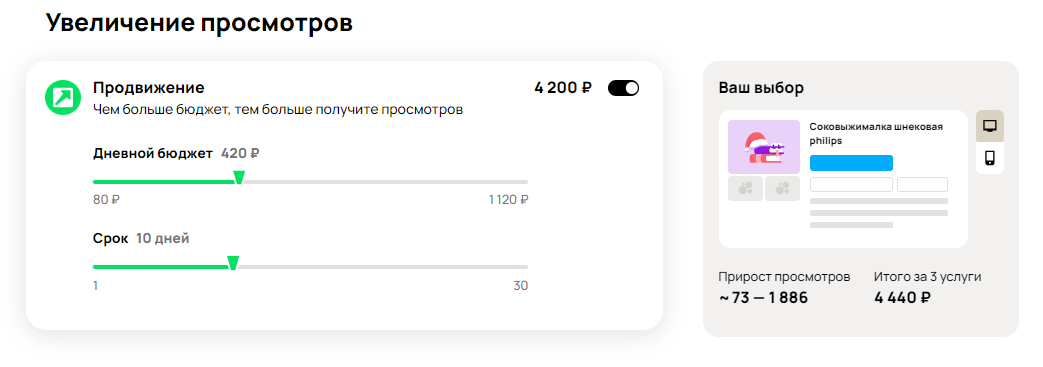
Task: Click first small placeholder thumbnail in preview
Action: pos(745,189)
